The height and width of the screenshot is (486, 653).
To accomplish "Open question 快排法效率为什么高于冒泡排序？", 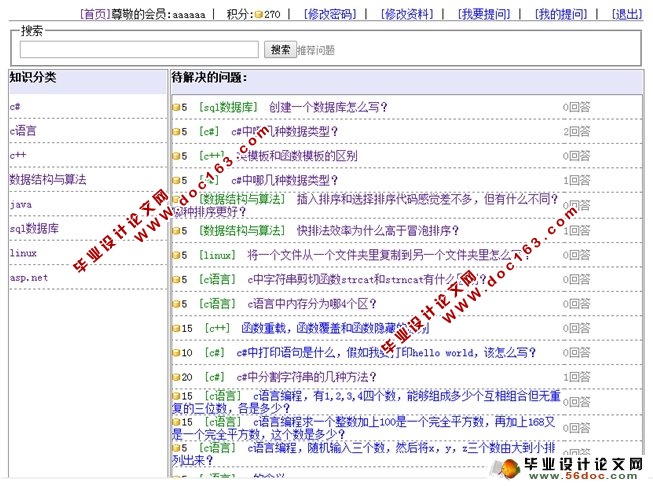I will 378,230.
